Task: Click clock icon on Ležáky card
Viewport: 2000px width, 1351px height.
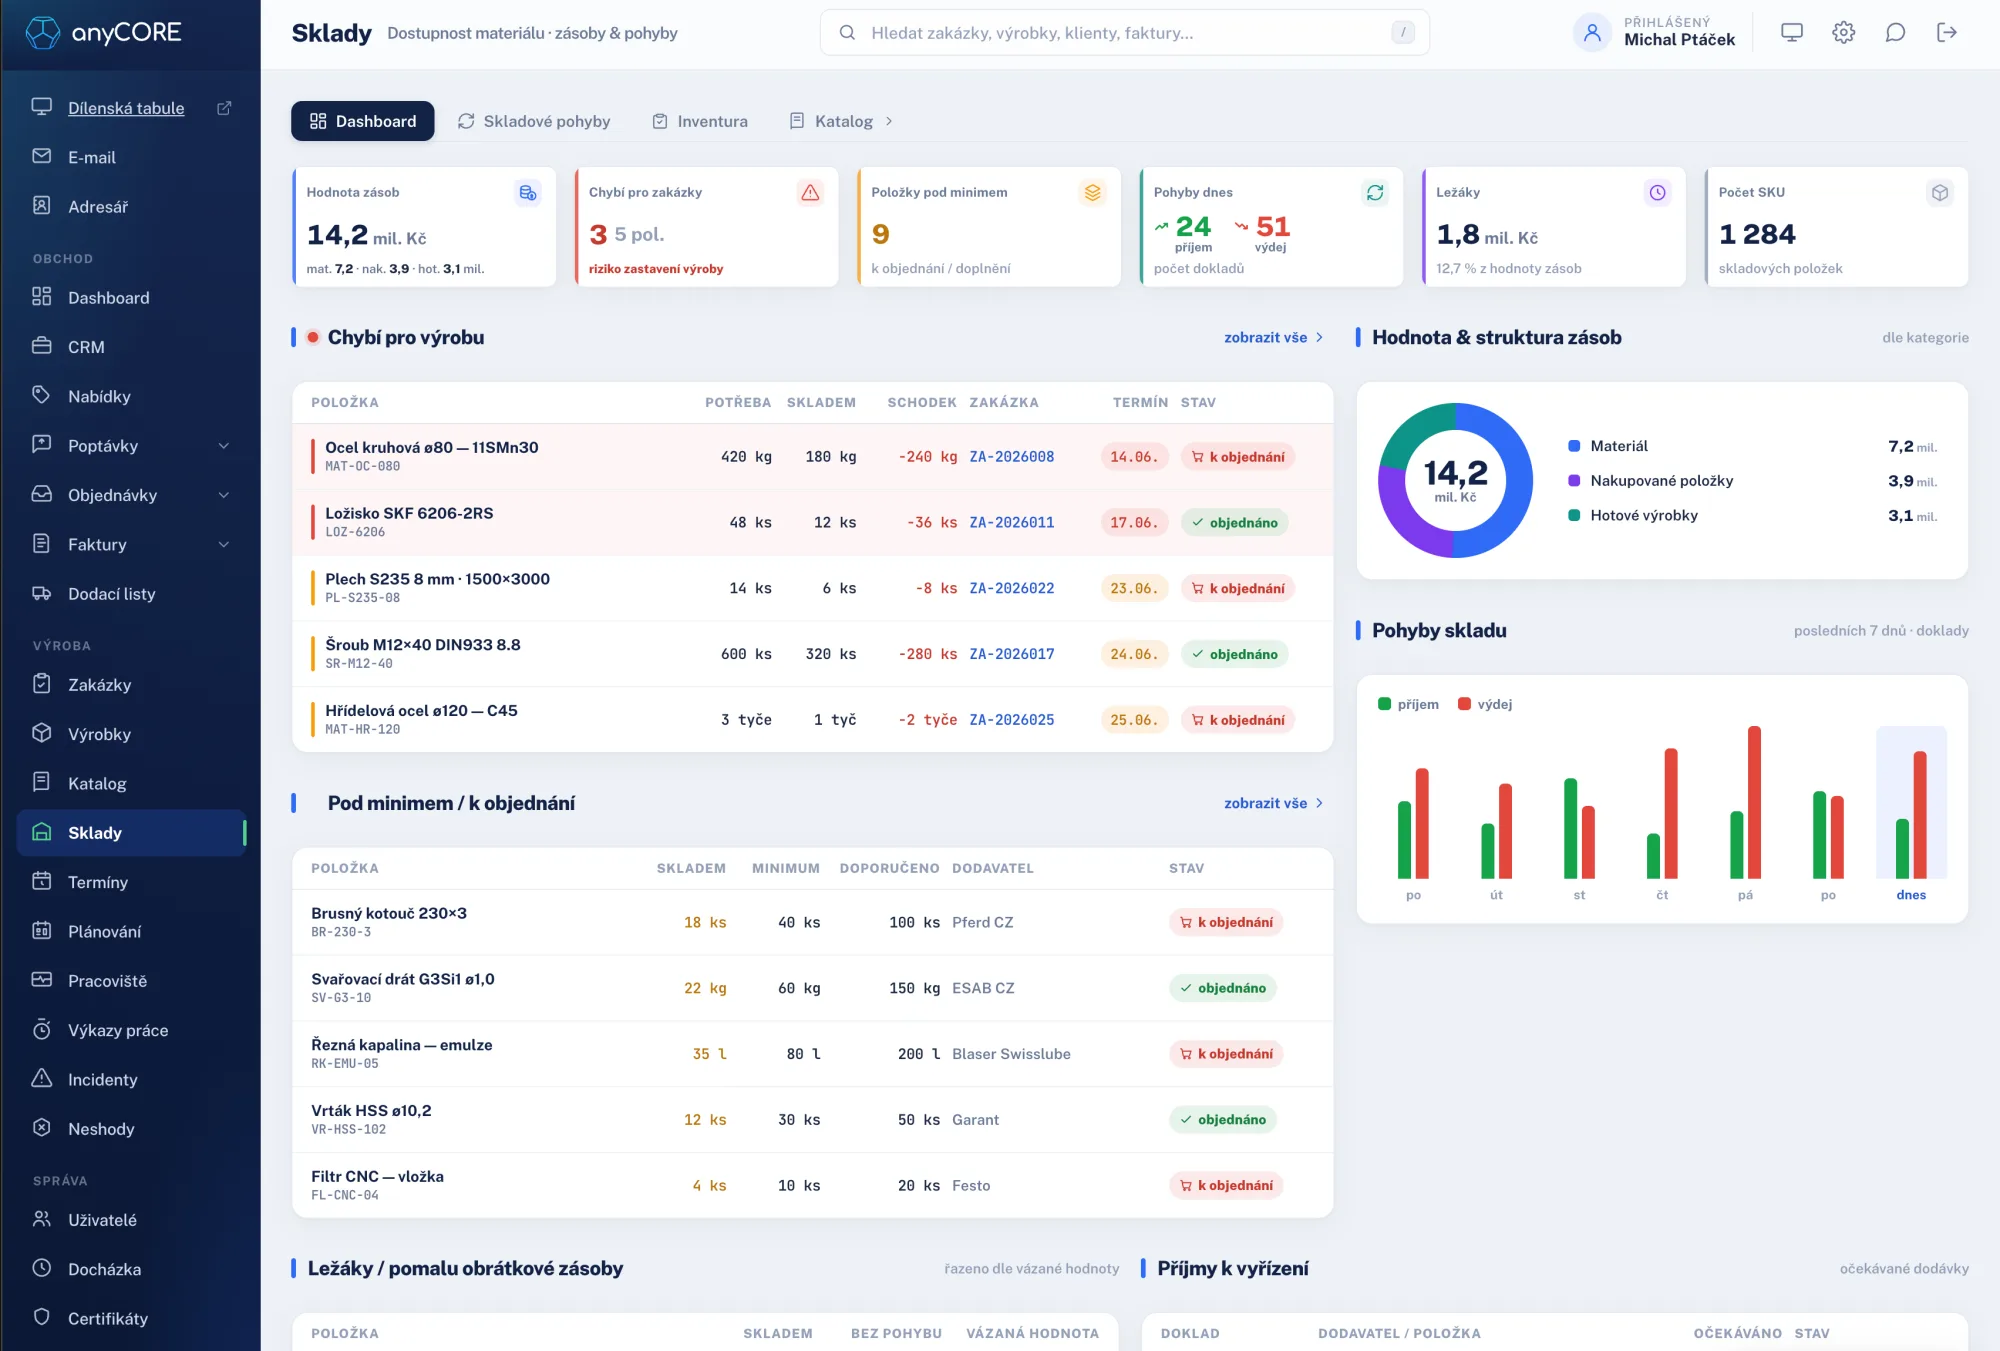Action: pyautogui.click(x=1657, y=192)
